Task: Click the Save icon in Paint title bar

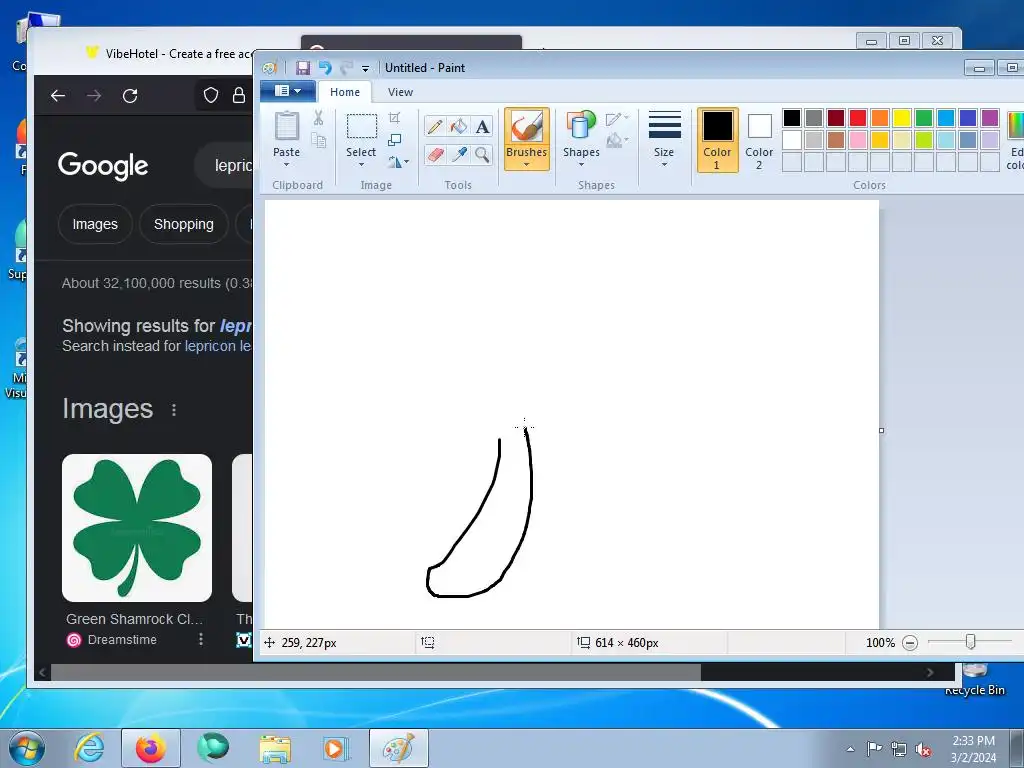Action: tap(302, 68)
